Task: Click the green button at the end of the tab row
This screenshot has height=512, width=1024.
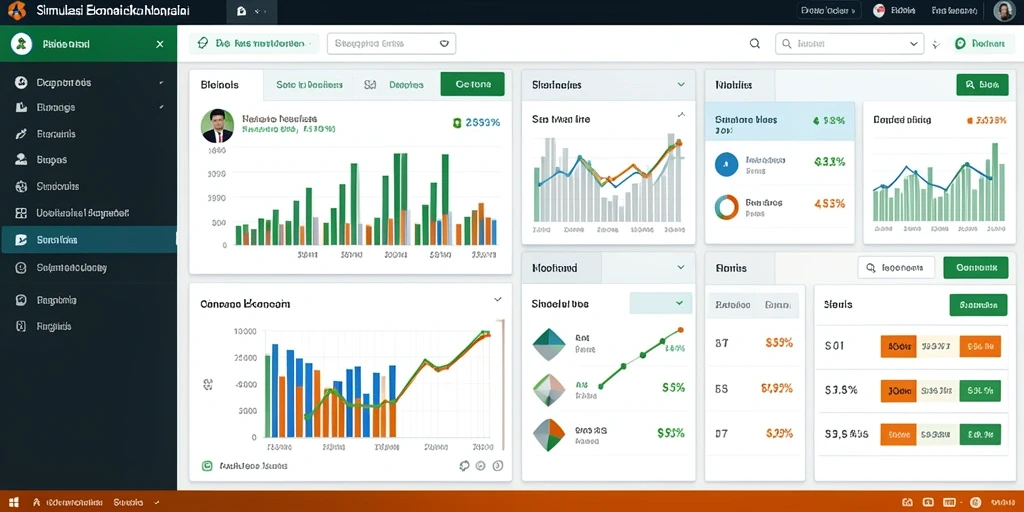Action: [472, 84]
